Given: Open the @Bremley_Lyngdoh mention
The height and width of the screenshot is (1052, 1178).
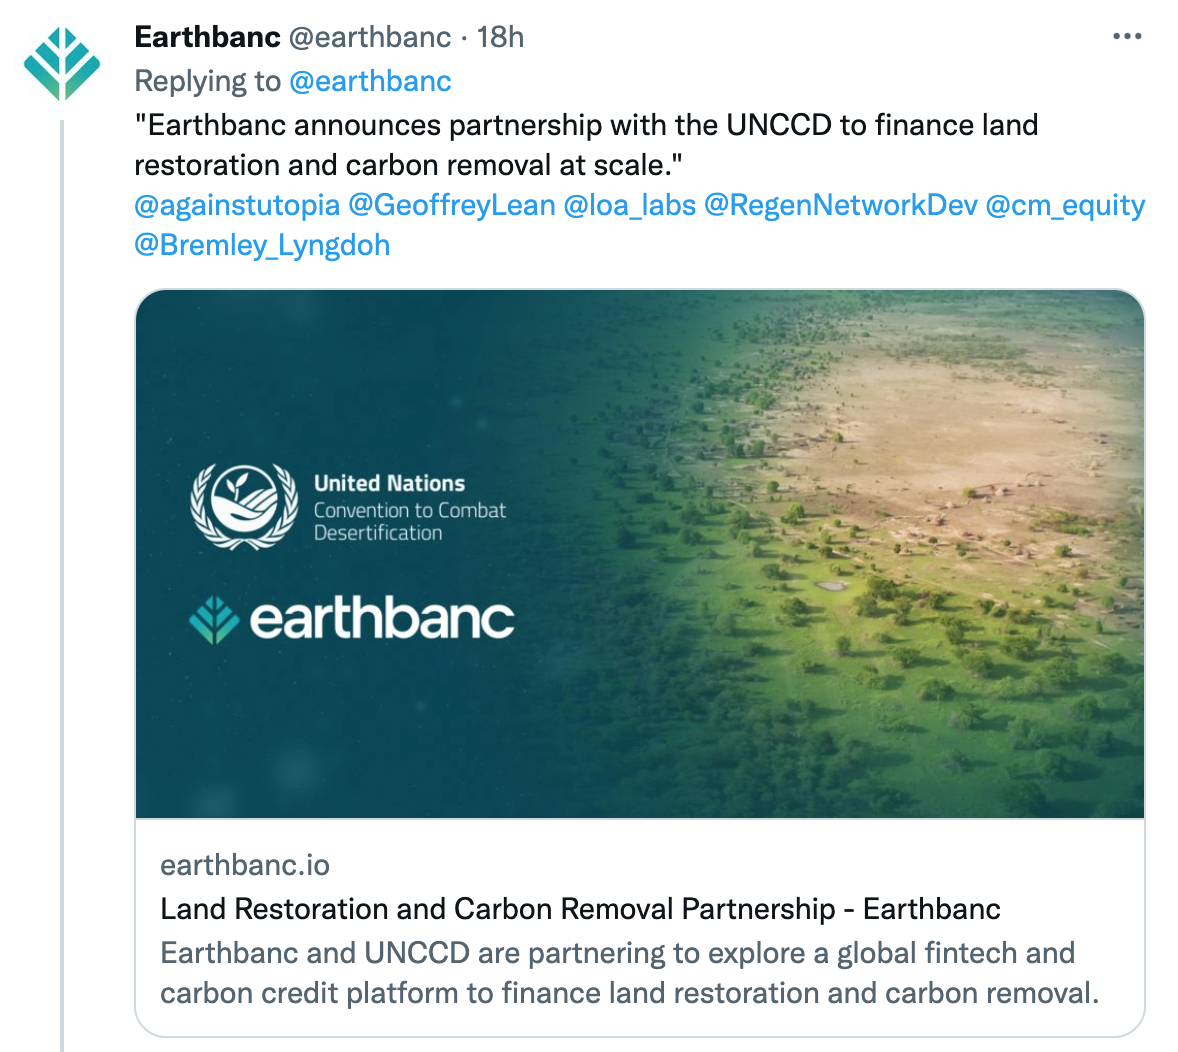Looking at the screenshot, I should [x=262, y=245].
